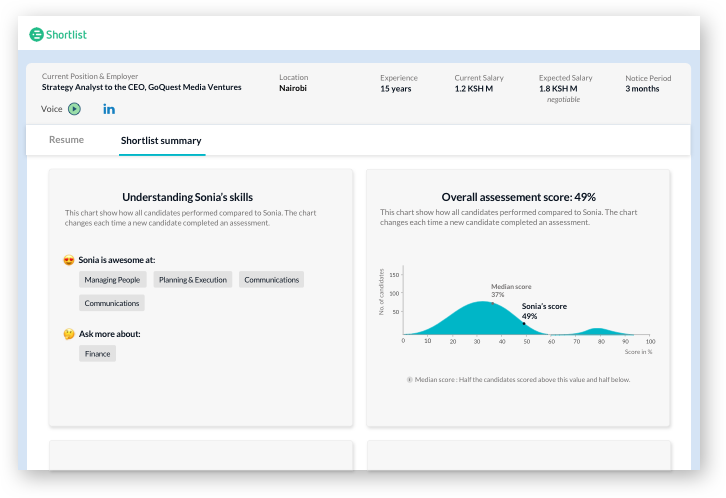The width and height of the screenshot is (726, 498).
Task: Click the Finance tag under Ask more about
Action: tap(97, 354)
